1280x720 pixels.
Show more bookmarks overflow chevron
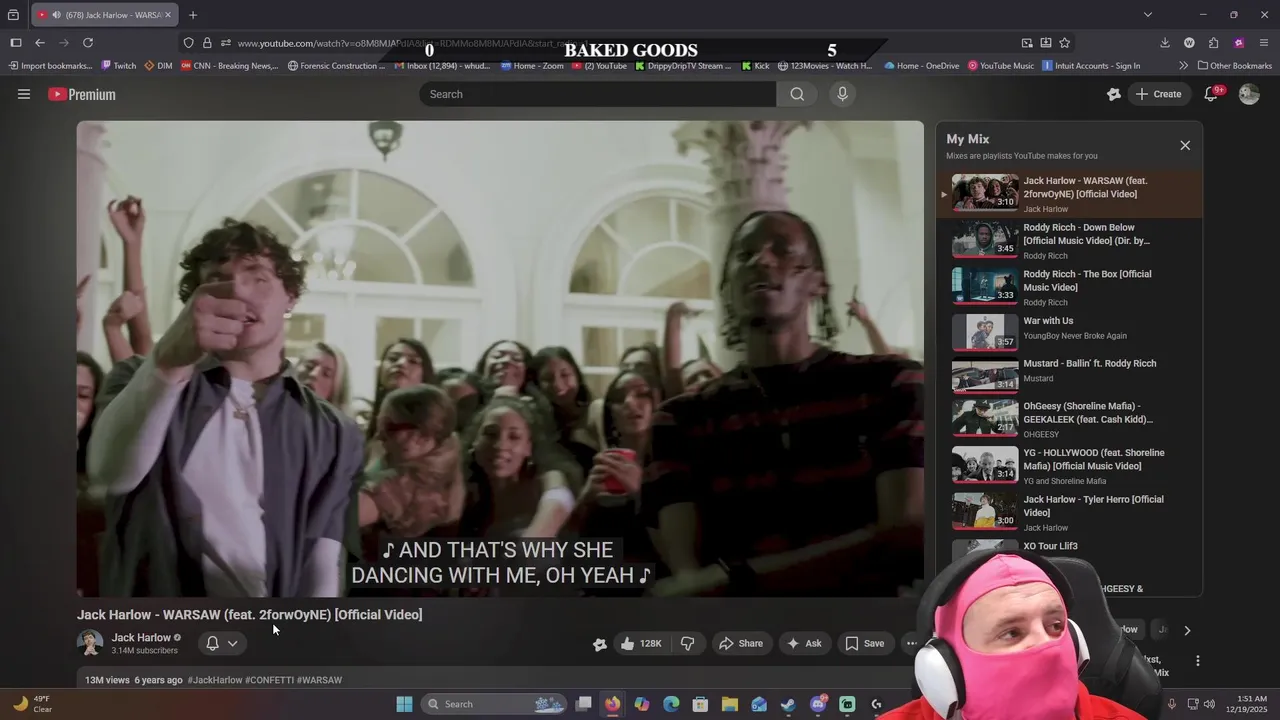tap(1184, 66)
